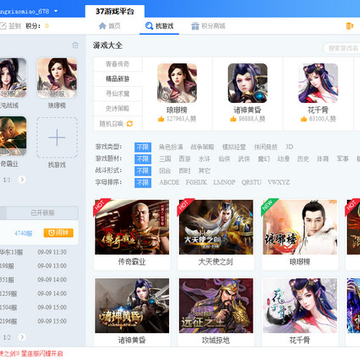Click the 签到 sign-in icon
360x360 pixels.
3,26
